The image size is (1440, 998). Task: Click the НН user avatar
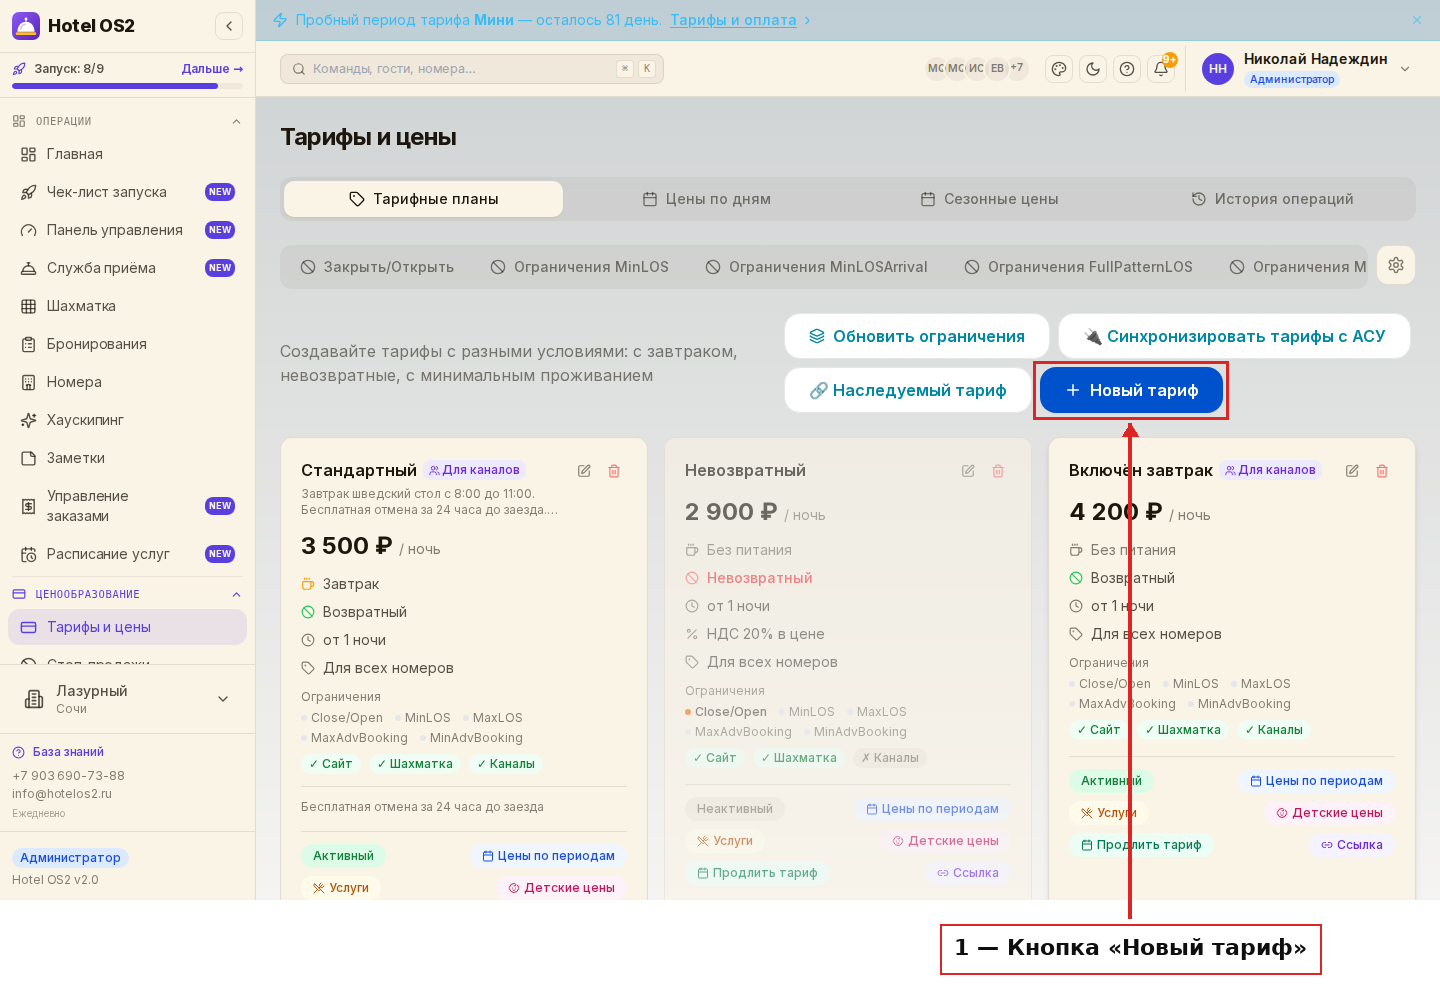tap(1218, 69)
